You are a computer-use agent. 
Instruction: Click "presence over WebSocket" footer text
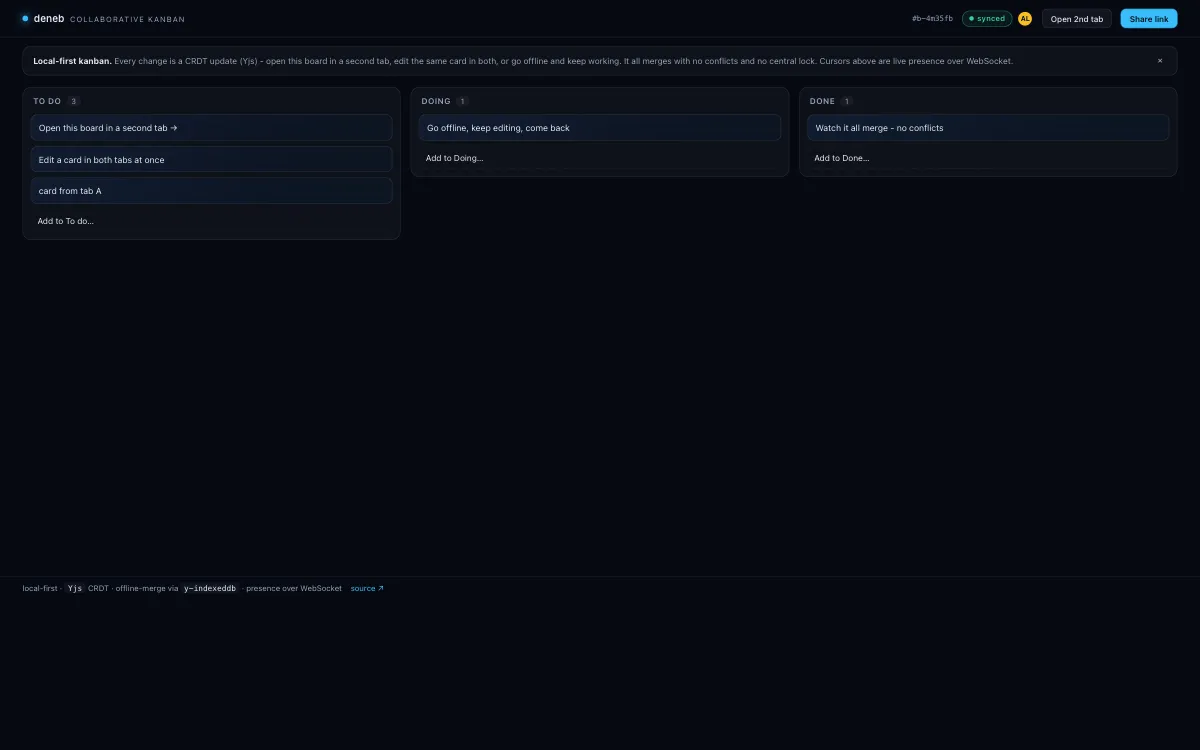[x=294, y=588]
